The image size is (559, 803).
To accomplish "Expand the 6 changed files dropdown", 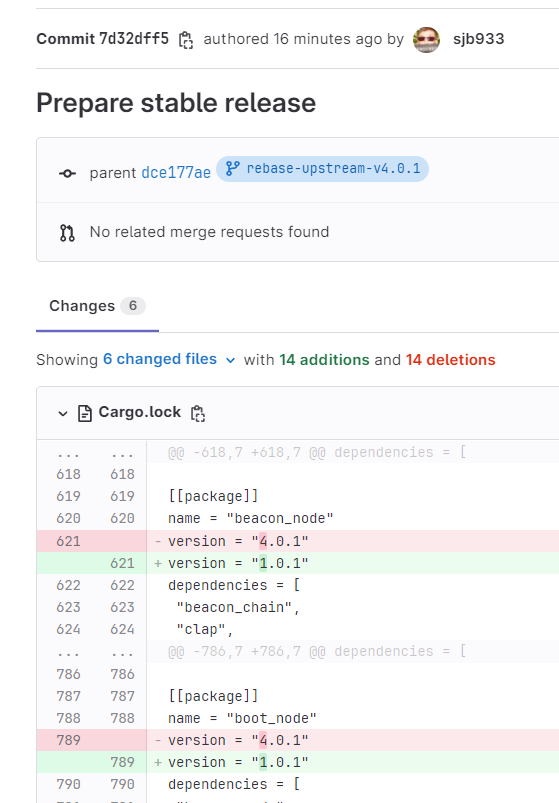I will coord(169,359).
